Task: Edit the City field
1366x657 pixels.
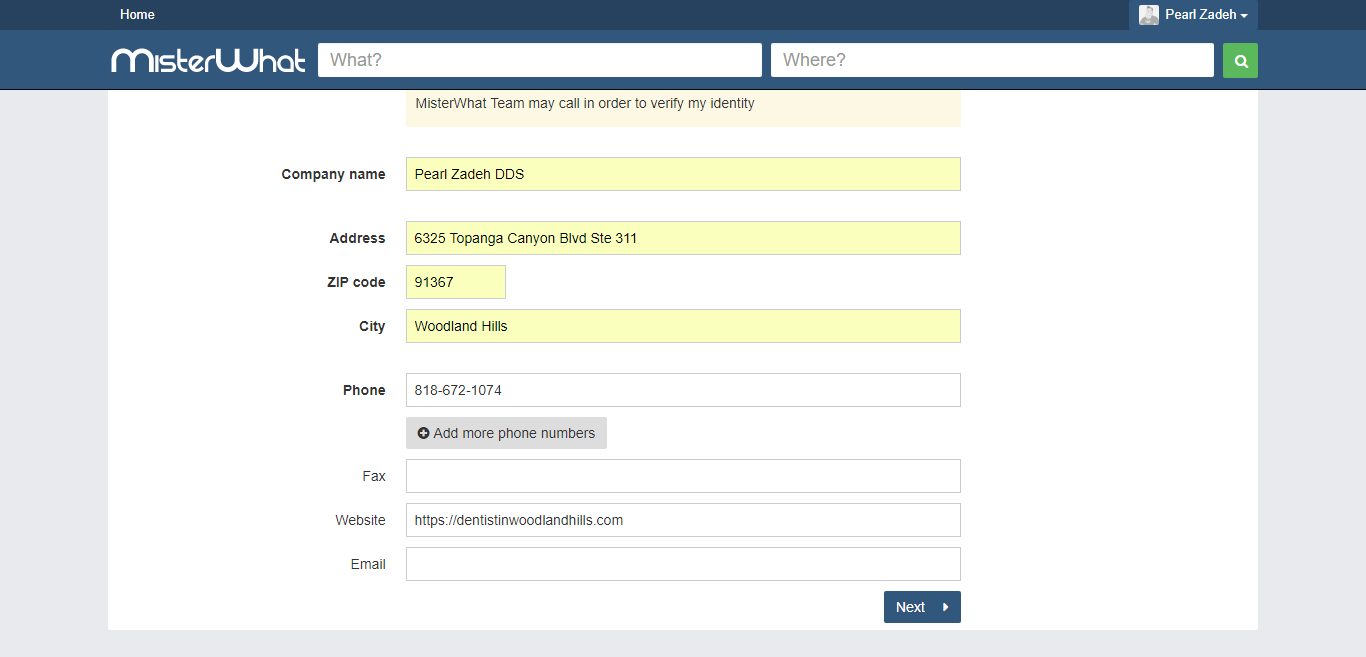Action: tap(683, 326)
